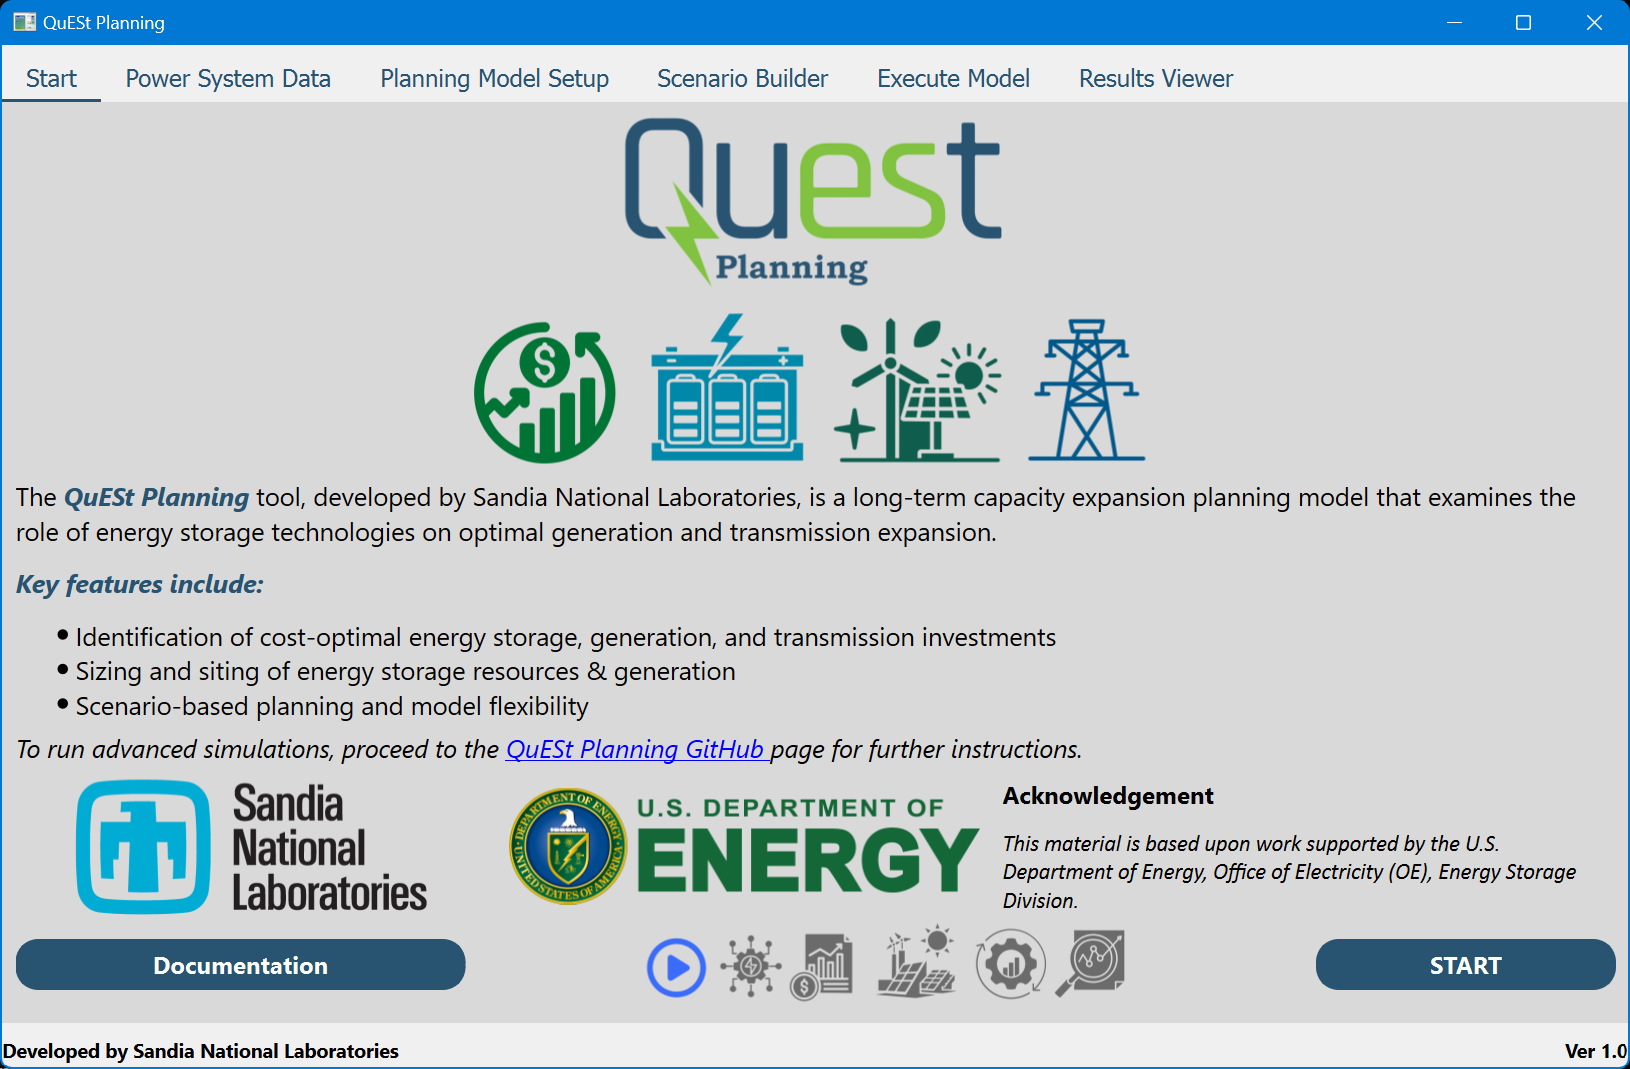Open the Execute Model tab
1630x1069 pixels.
(x=953, y=78)
